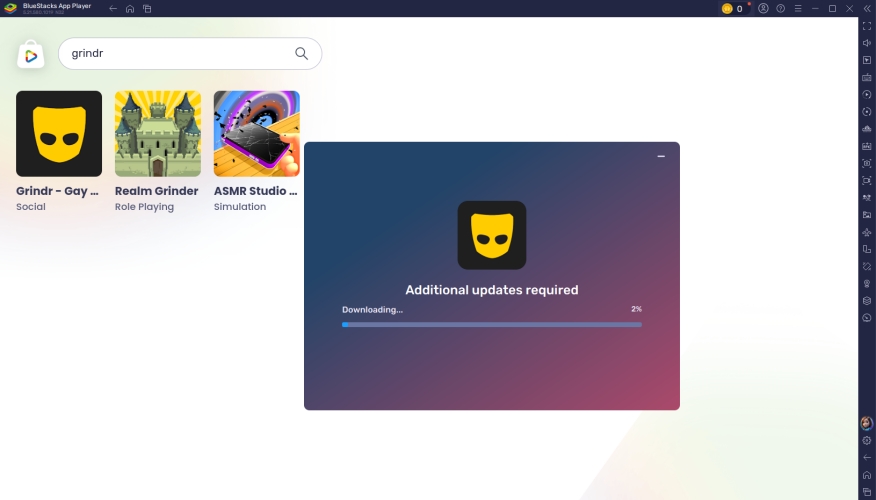The width and height of the screenshot is (876, 500).
Task: Click the home icon in the title bar
Action: [x=130, y=8]
